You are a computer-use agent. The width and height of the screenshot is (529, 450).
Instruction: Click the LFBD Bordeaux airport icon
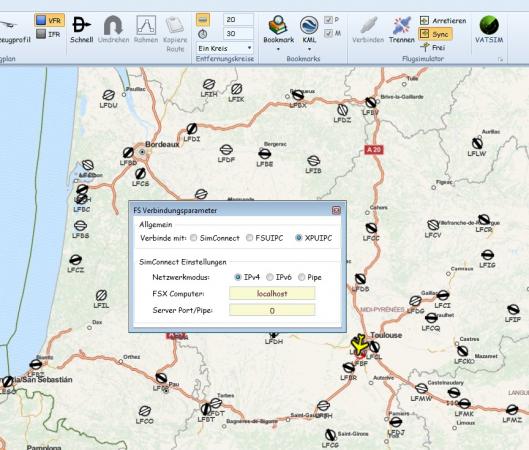coord(128,152)
